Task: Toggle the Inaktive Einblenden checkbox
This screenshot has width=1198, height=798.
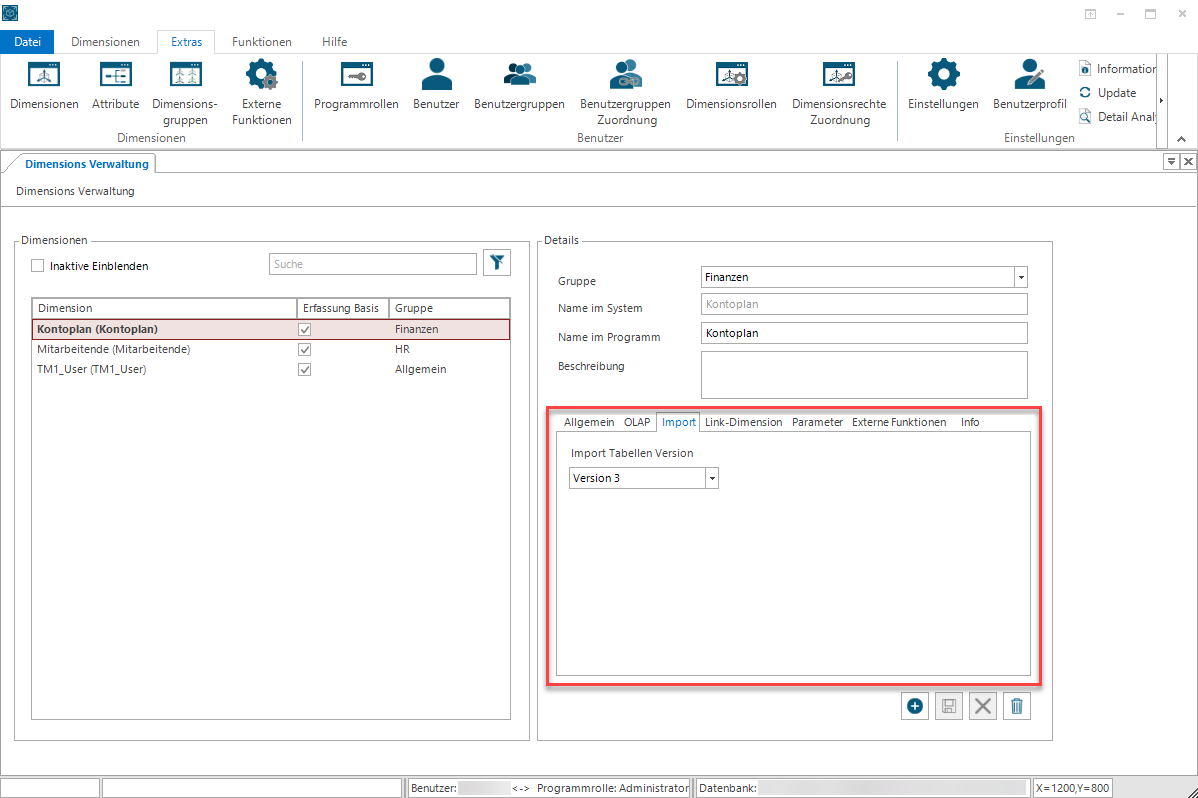Action: 37,266
